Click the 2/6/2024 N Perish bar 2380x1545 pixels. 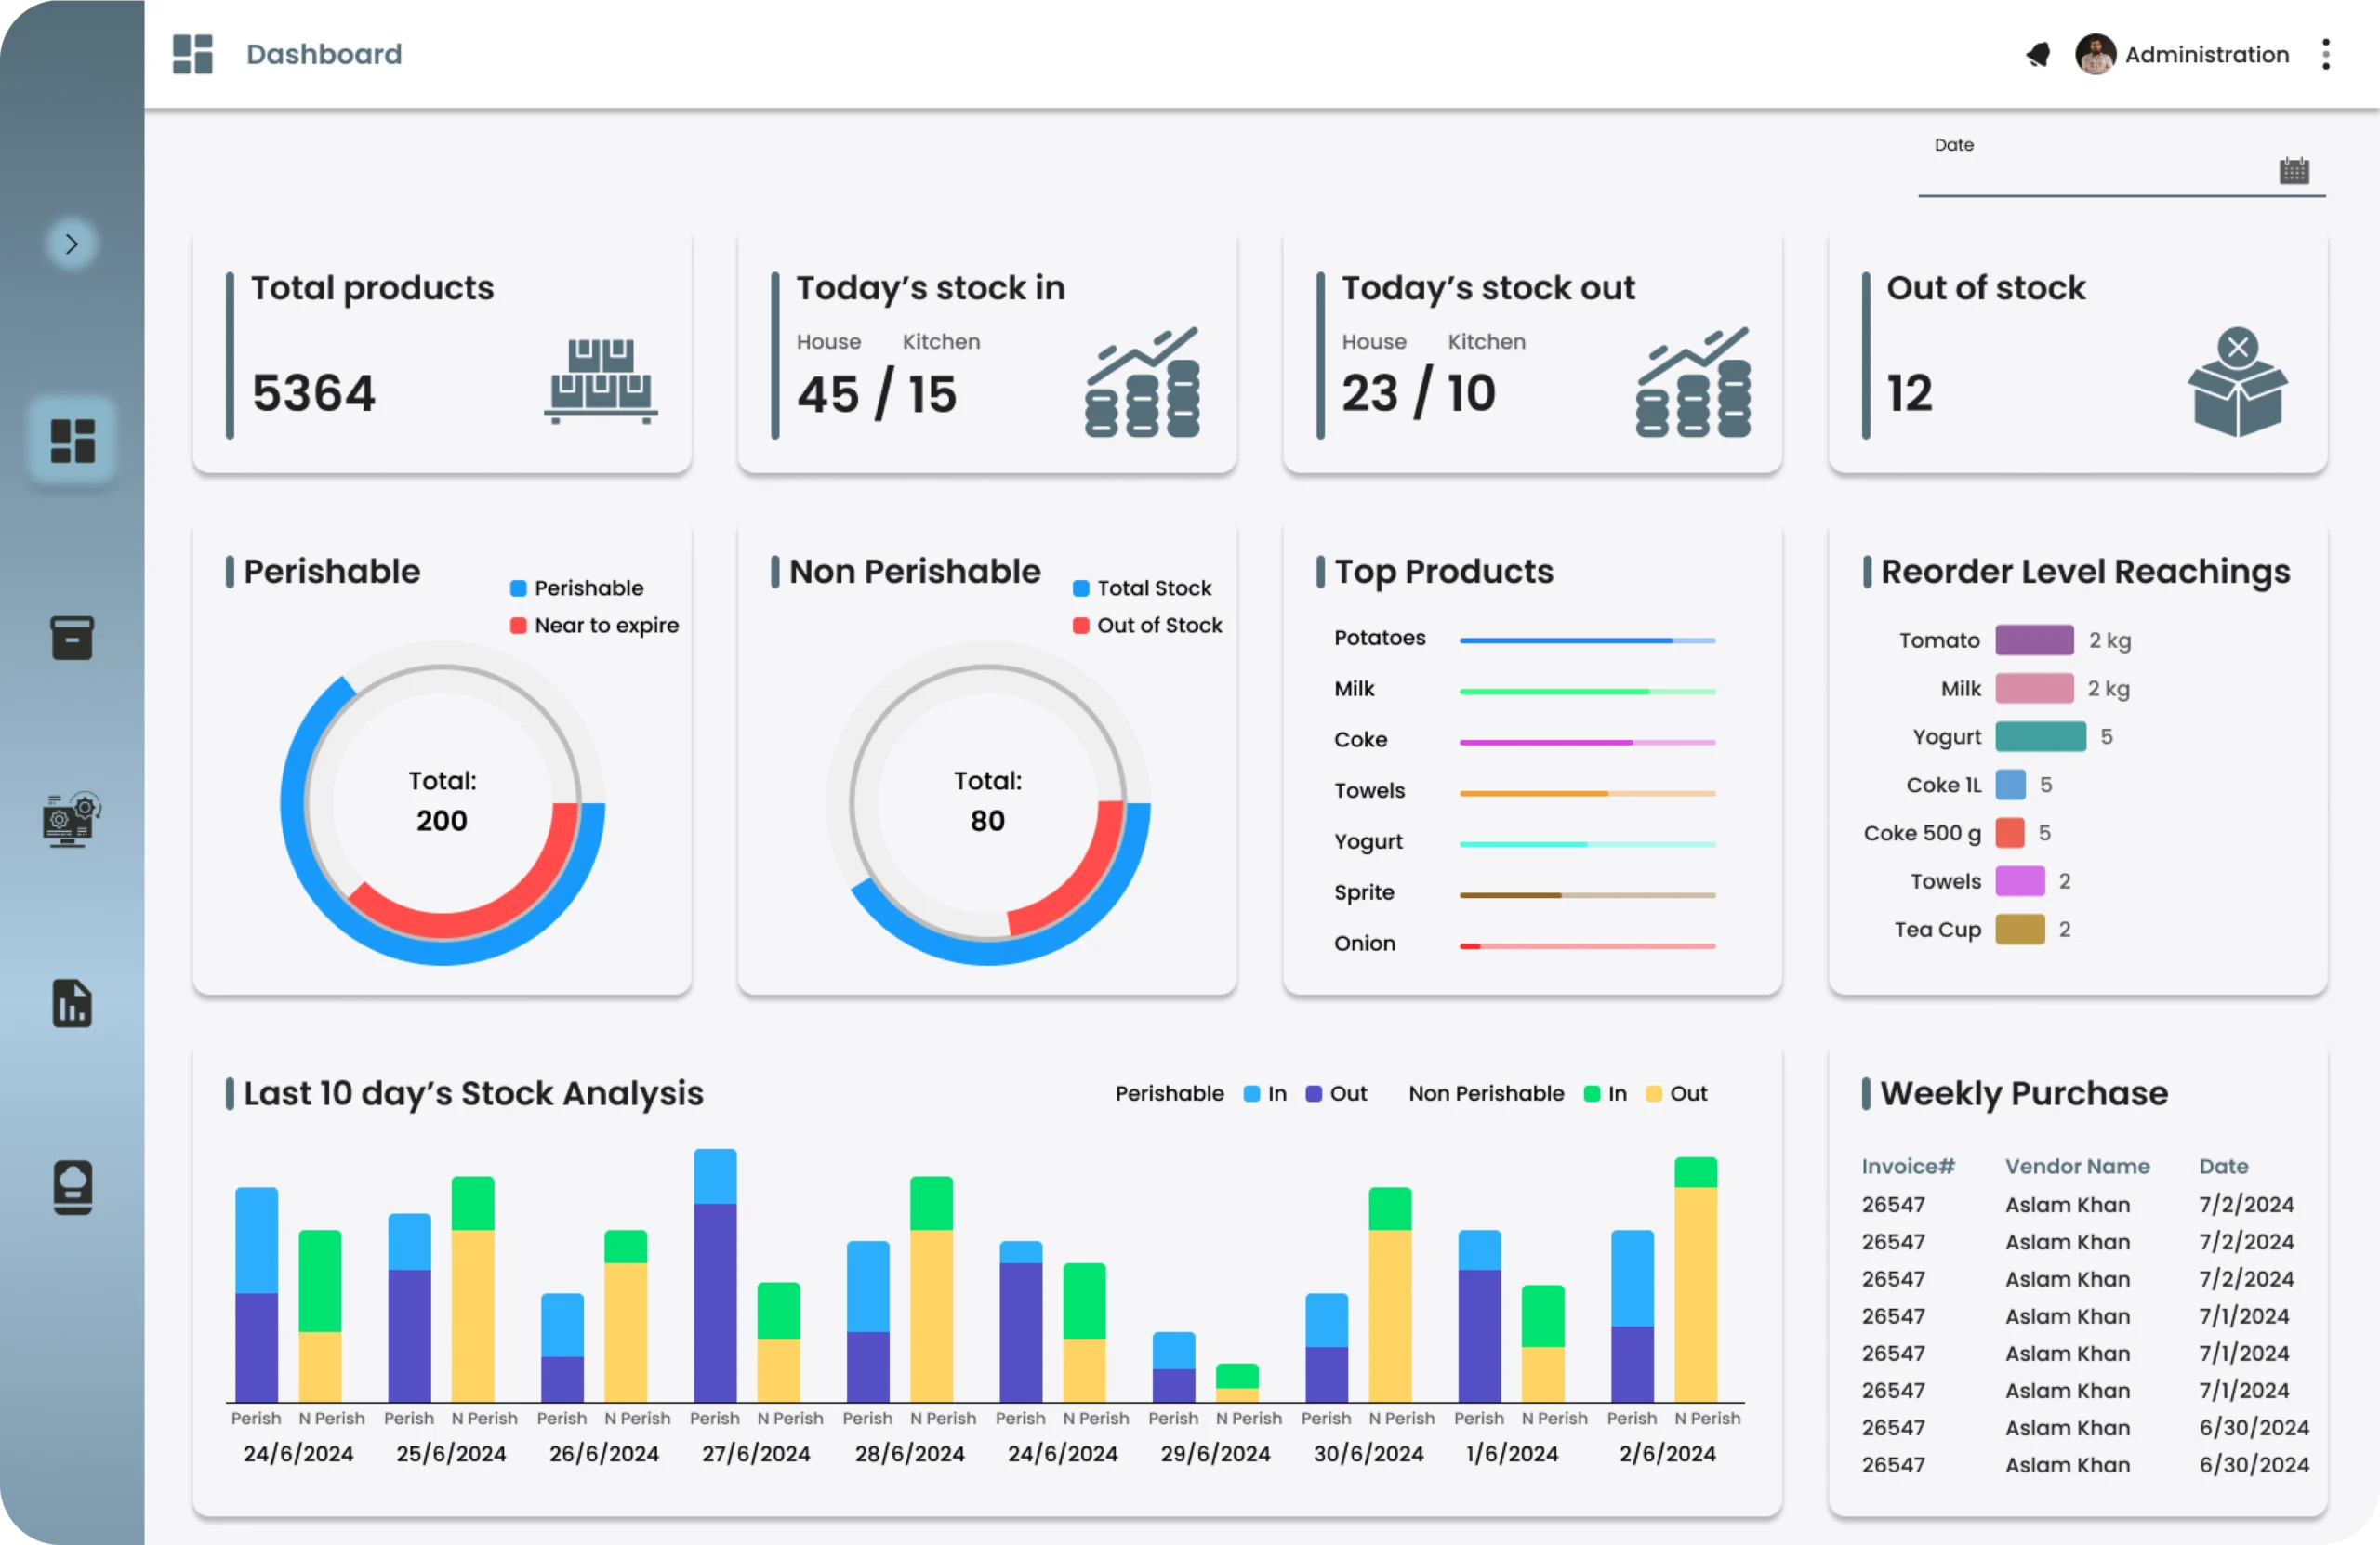tap(1696, 1279)
